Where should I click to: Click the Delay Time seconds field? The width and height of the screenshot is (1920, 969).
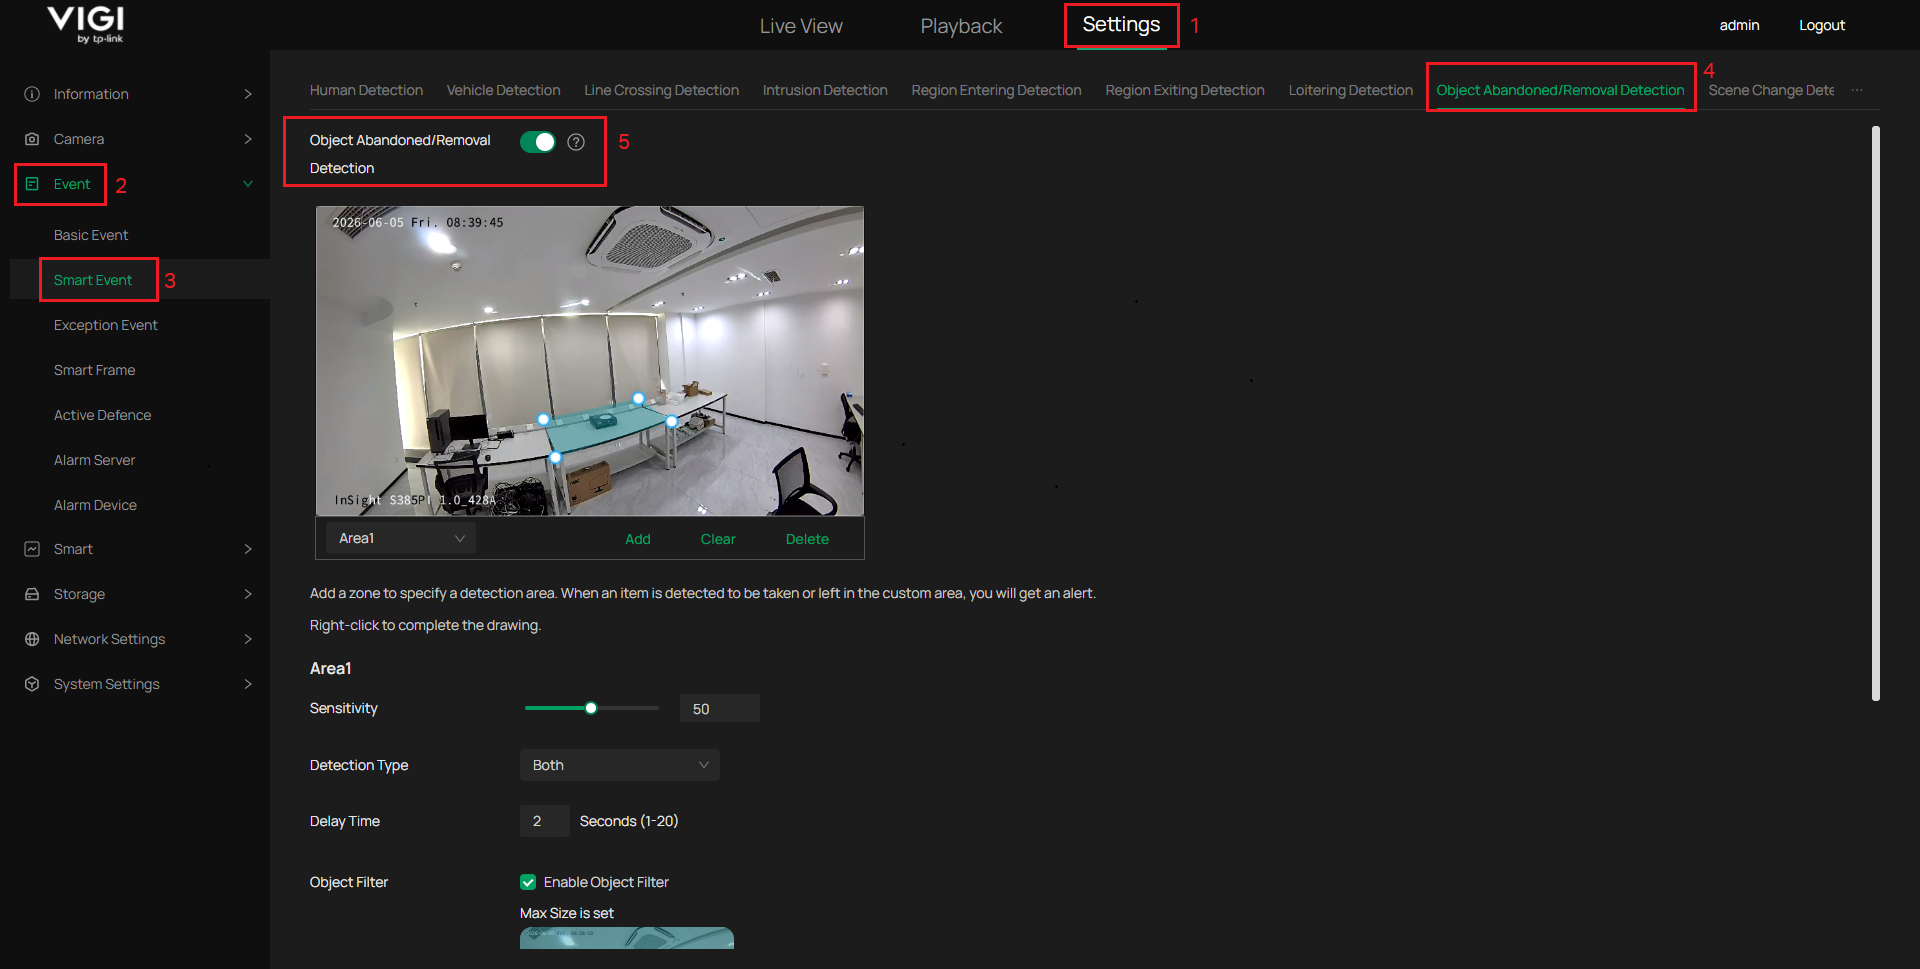click(x=545, y=821)
